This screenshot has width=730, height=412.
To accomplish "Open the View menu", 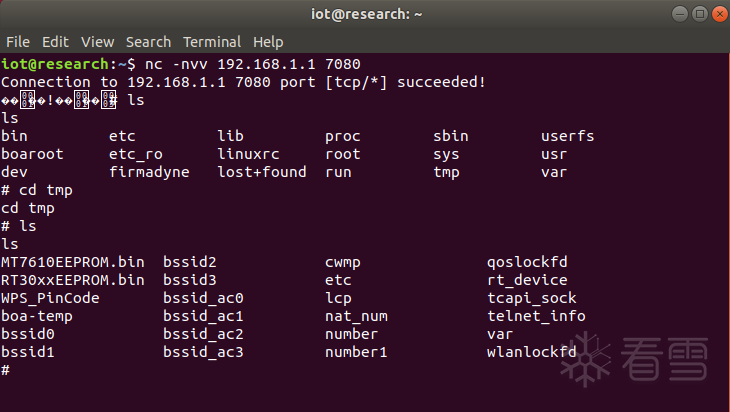I will click(x=97, y=42).
